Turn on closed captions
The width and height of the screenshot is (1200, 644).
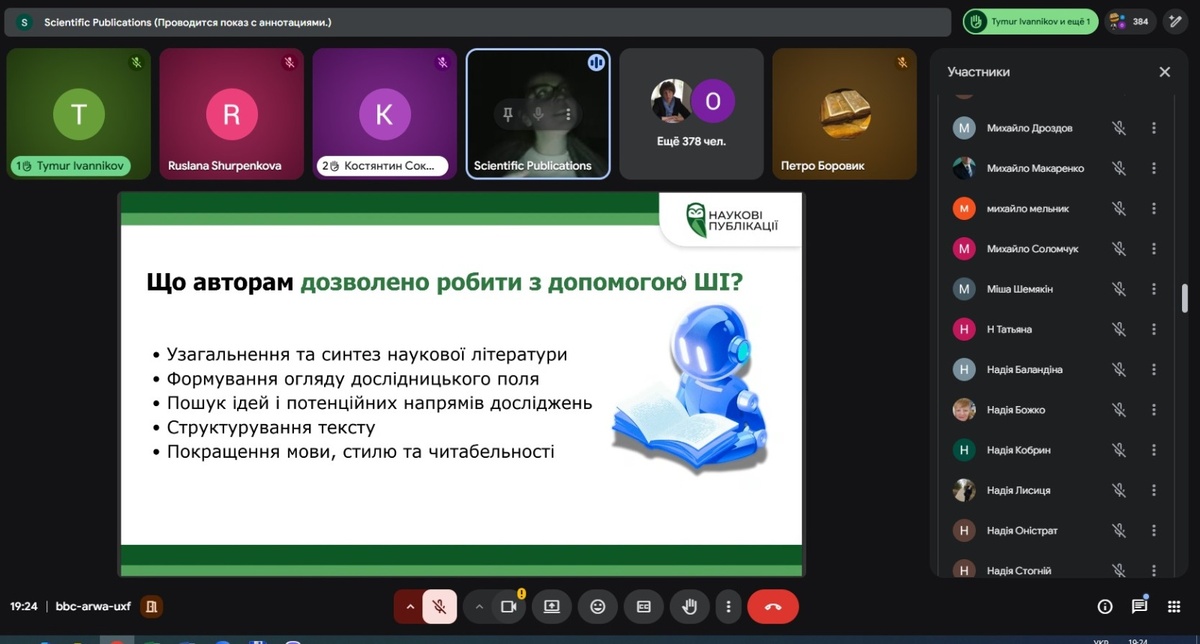pos(644,606)
